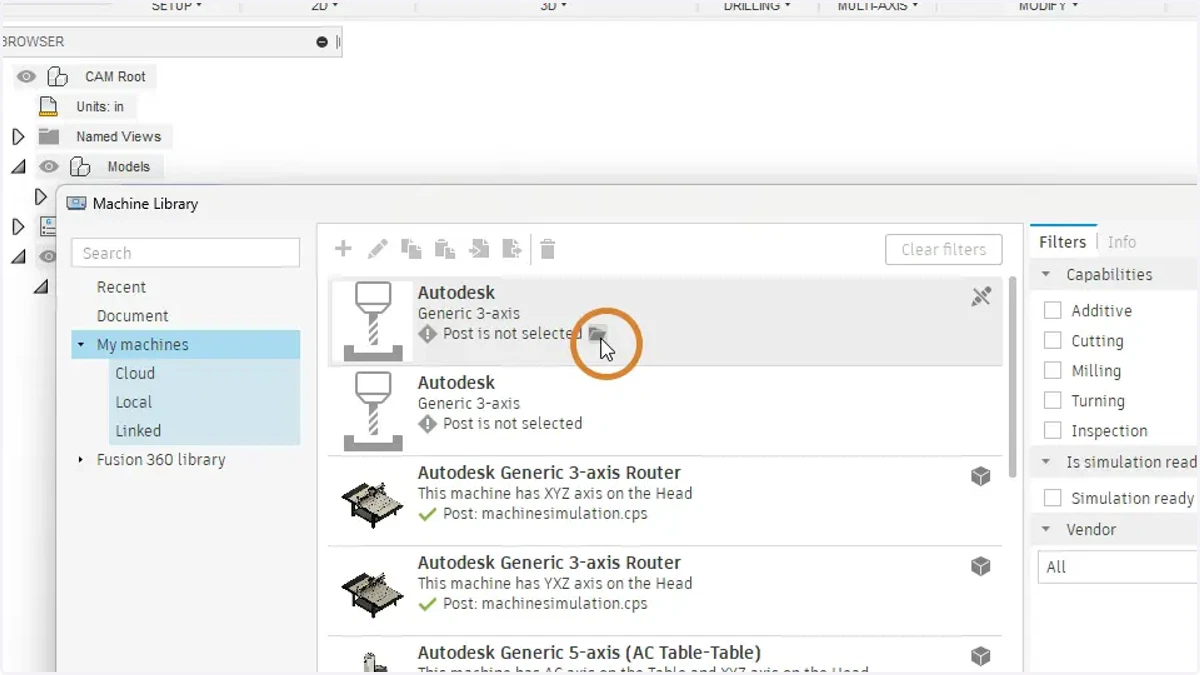Screen dimensions: 1200x675
Task: Select the Linked folder under My machines
Action: [138, 431]
